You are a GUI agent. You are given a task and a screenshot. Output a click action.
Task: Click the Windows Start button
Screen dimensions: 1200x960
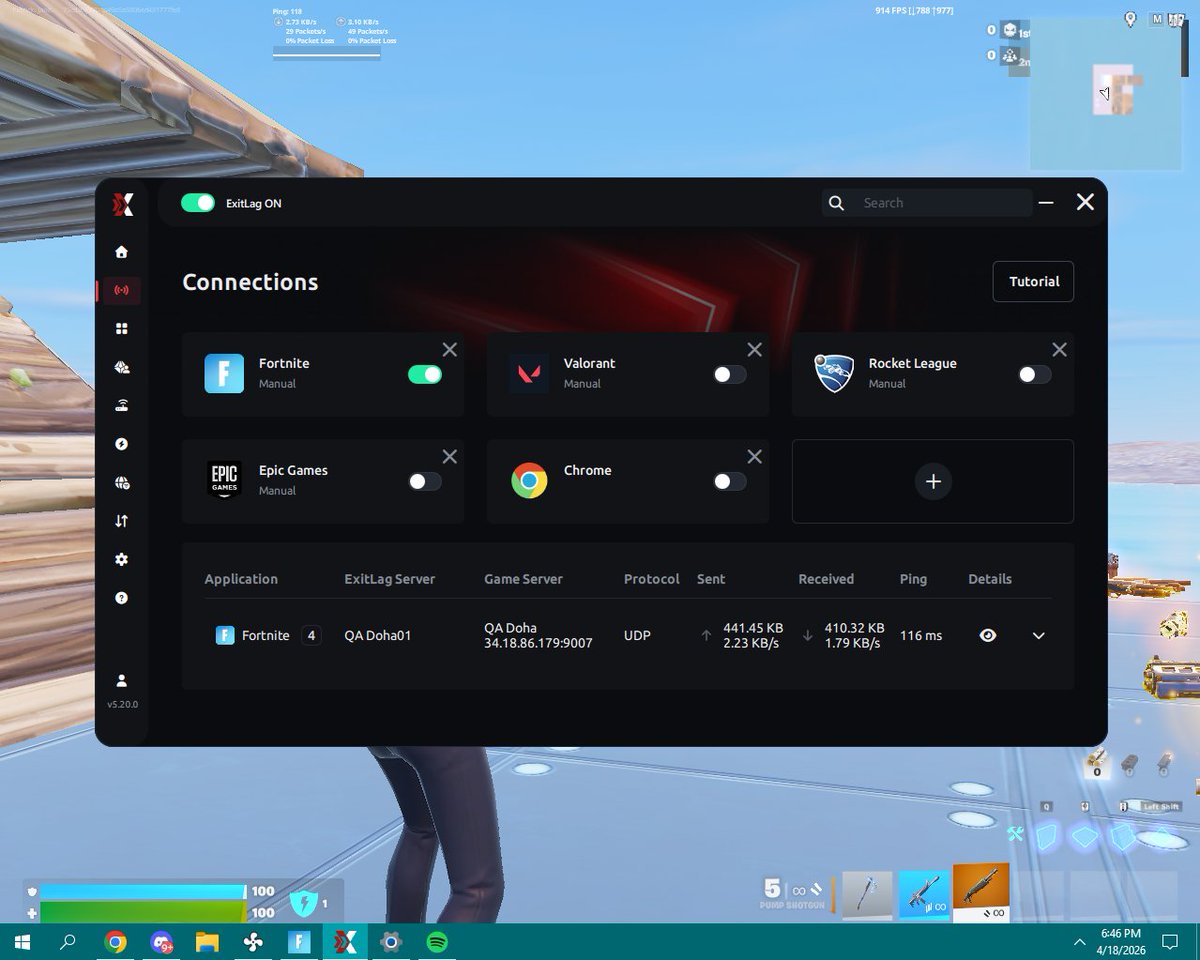point(22,942)
